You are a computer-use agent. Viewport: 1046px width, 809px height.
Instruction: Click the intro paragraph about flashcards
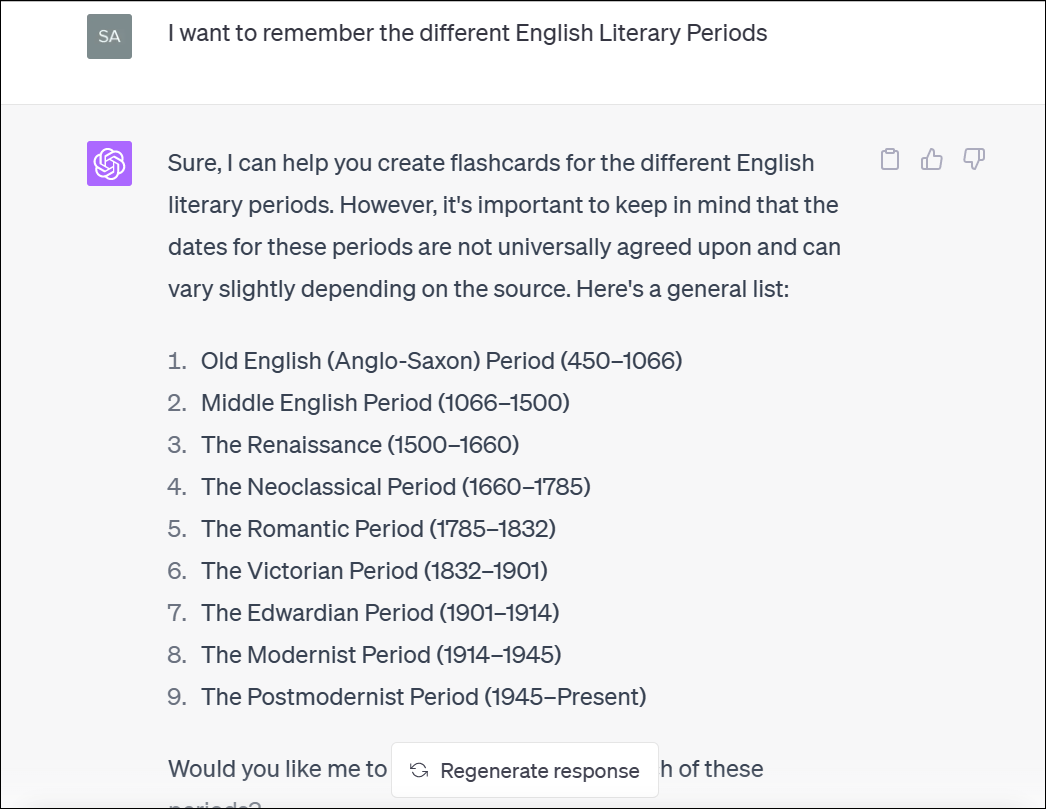[503, 225]
